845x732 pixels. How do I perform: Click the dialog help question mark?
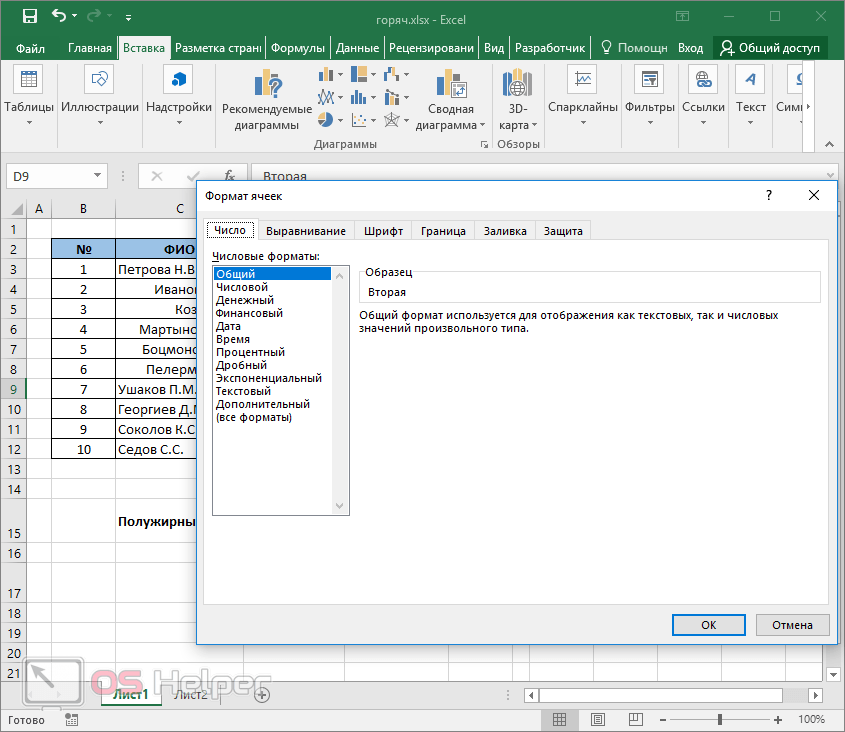(769, 196)
